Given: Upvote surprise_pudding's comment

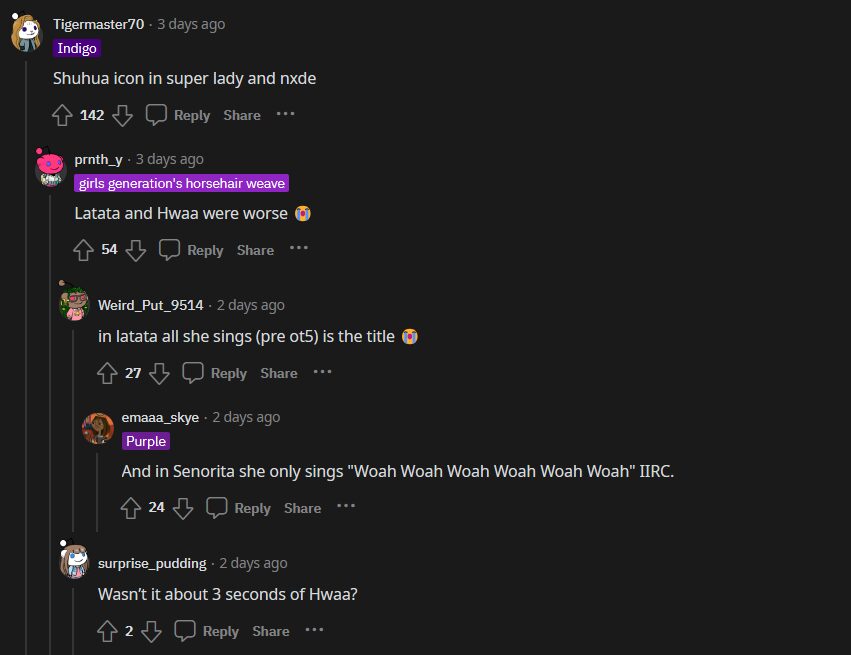Looking at the screenshot, I should [x=107, y=631].
